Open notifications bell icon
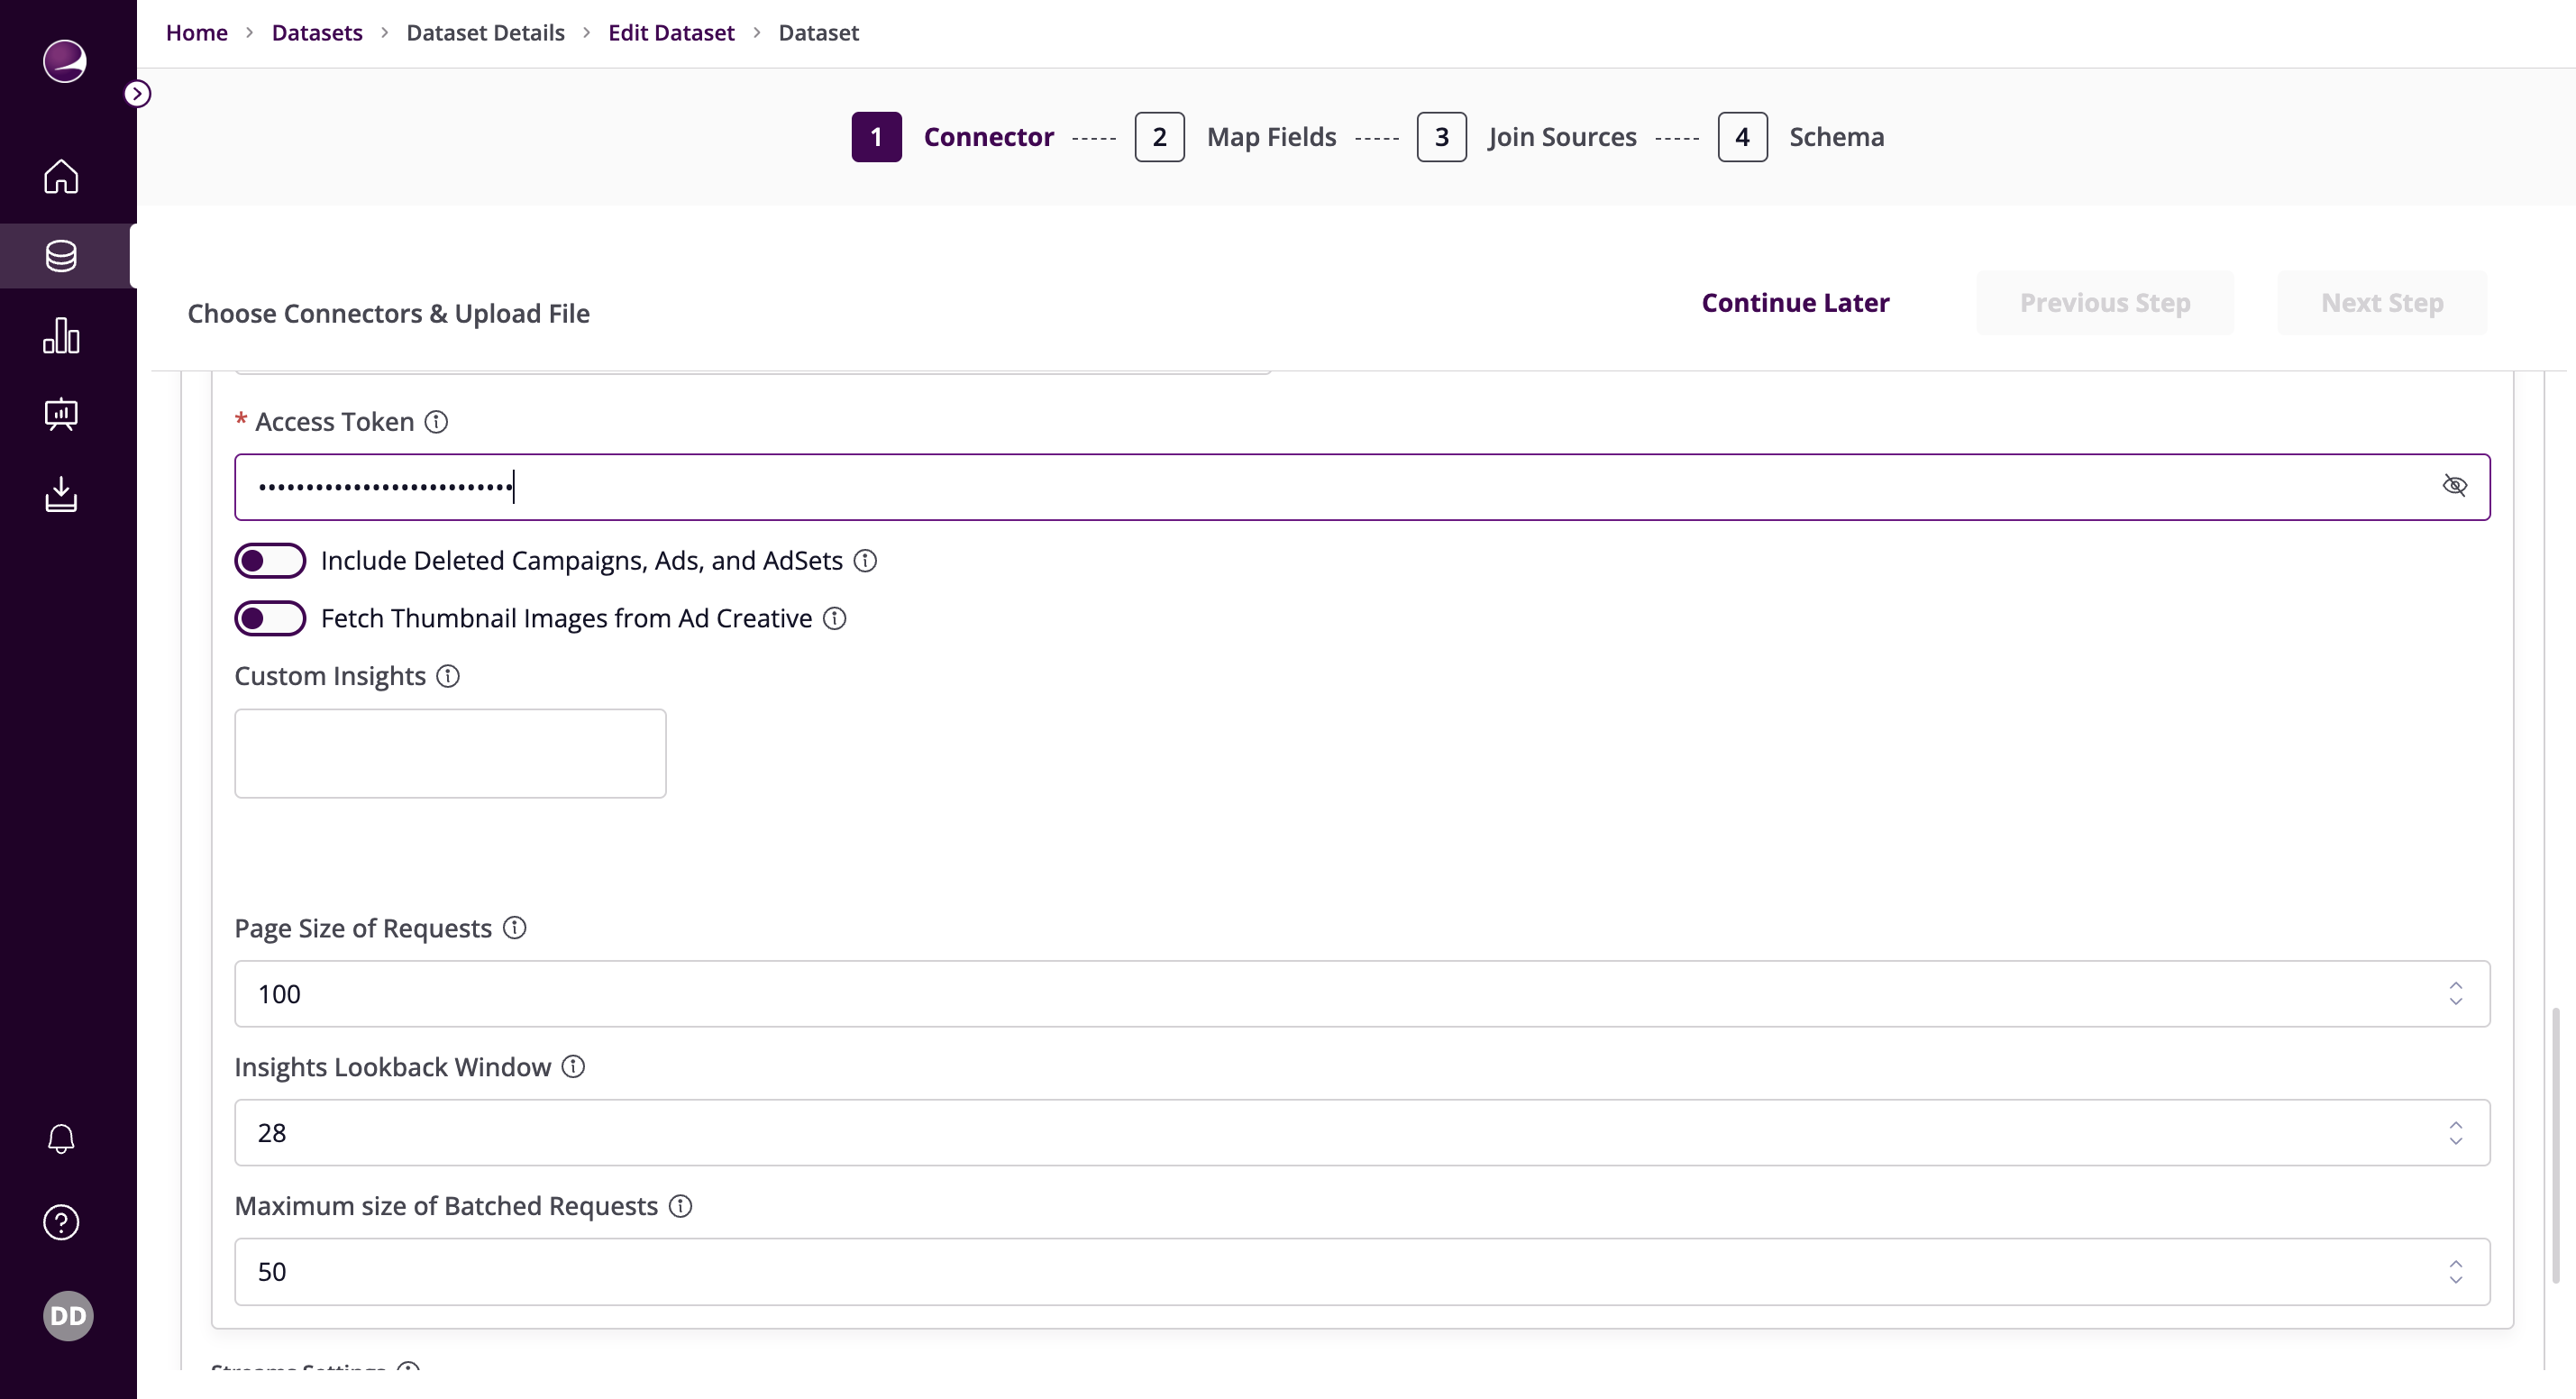 (x=61, y=1138)
